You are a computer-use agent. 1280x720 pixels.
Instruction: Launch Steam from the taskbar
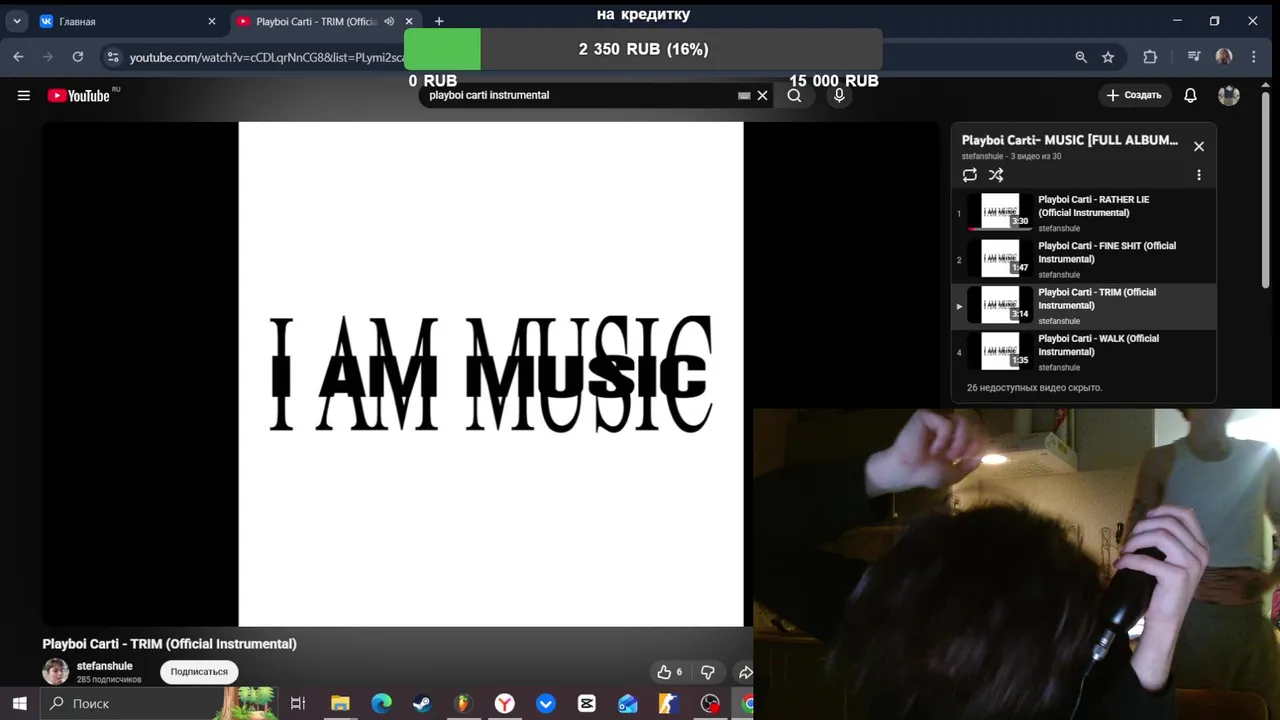[x=421, y=704]
